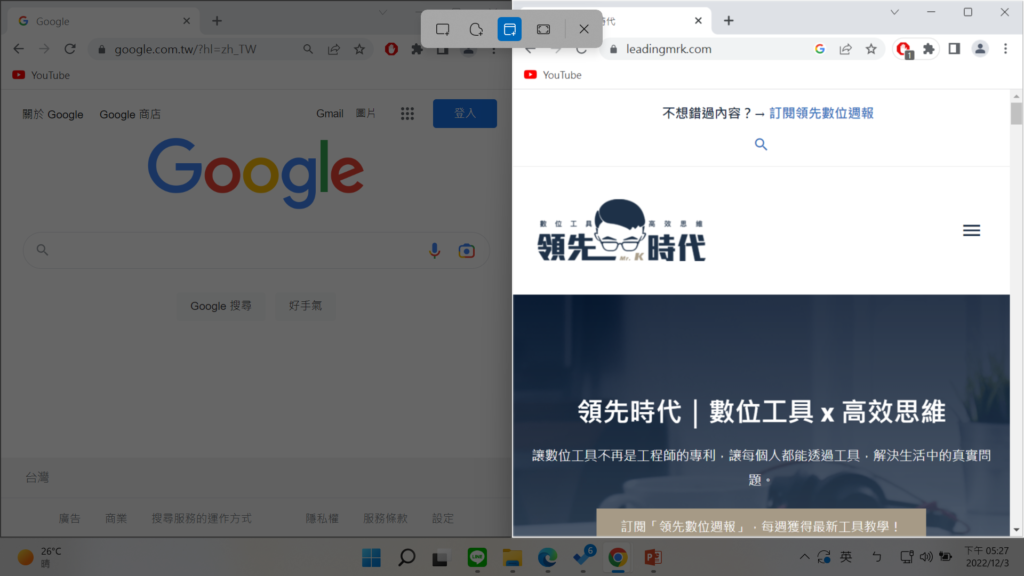Open the 圖片 images link
1024x576 pixels.
366,114
